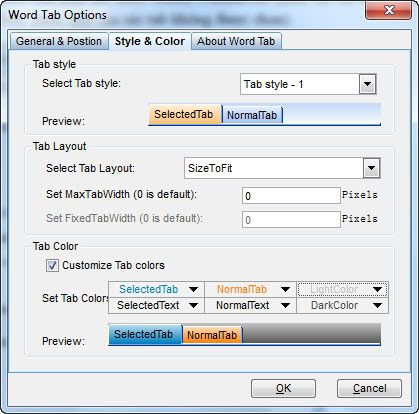The image size is (419, 414).
Task: Click the Set MaxTabWidth label
Action: (121, 194)
